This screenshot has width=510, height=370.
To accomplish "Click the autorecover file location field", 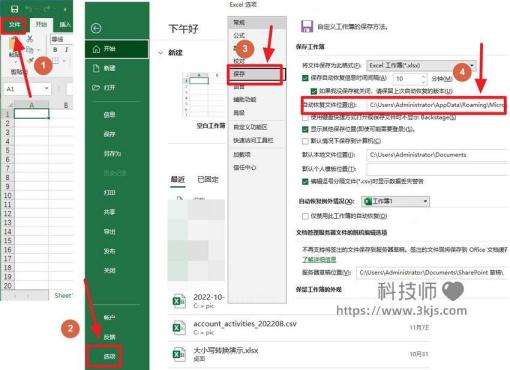I will [437, 105].
